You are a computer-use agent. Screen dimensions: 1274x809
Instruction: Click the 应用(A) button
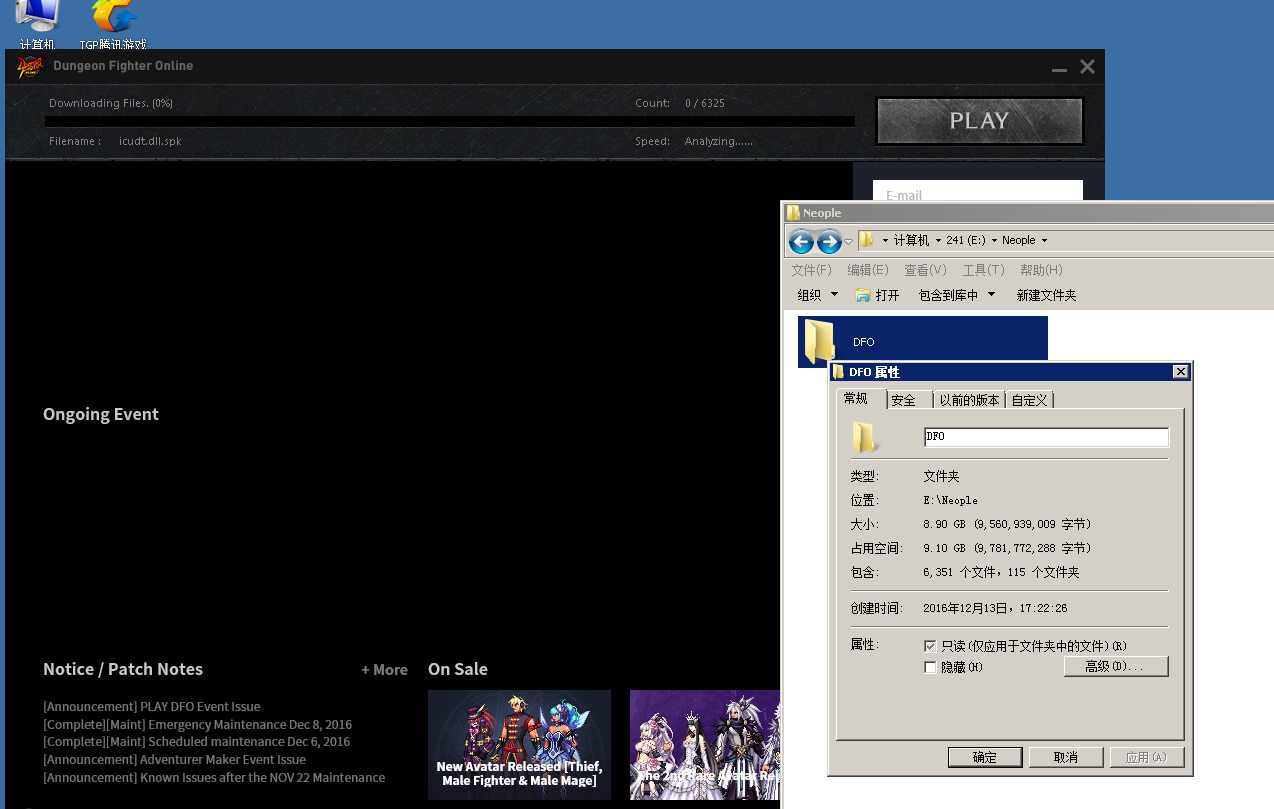click(x=1146, y=757)
